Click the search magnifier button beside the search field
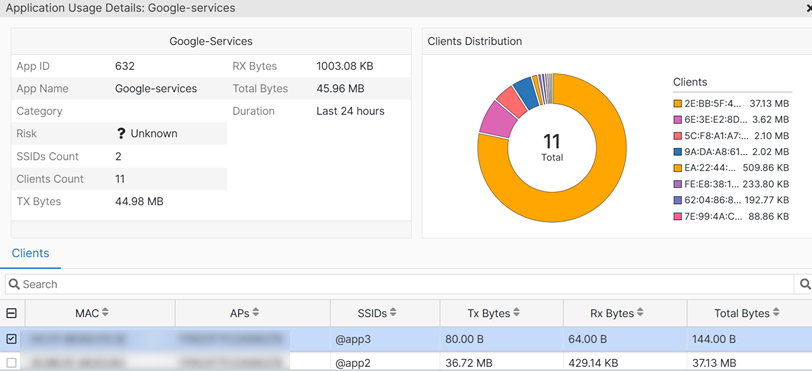Screen dimensions: 812x371 pyautogui.click(x=805, y=284)
